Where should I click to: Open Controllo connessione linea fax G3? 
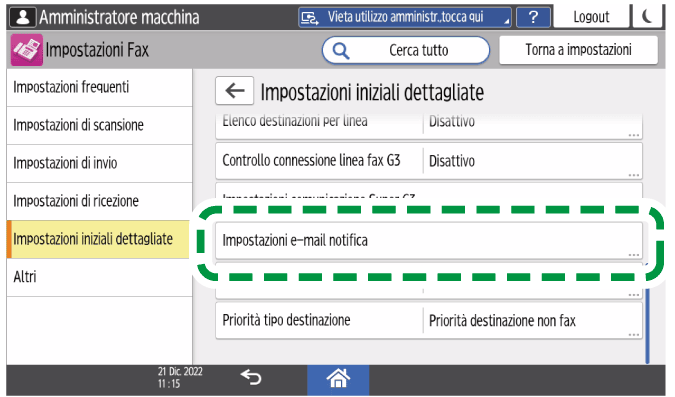tap(429, 161)
